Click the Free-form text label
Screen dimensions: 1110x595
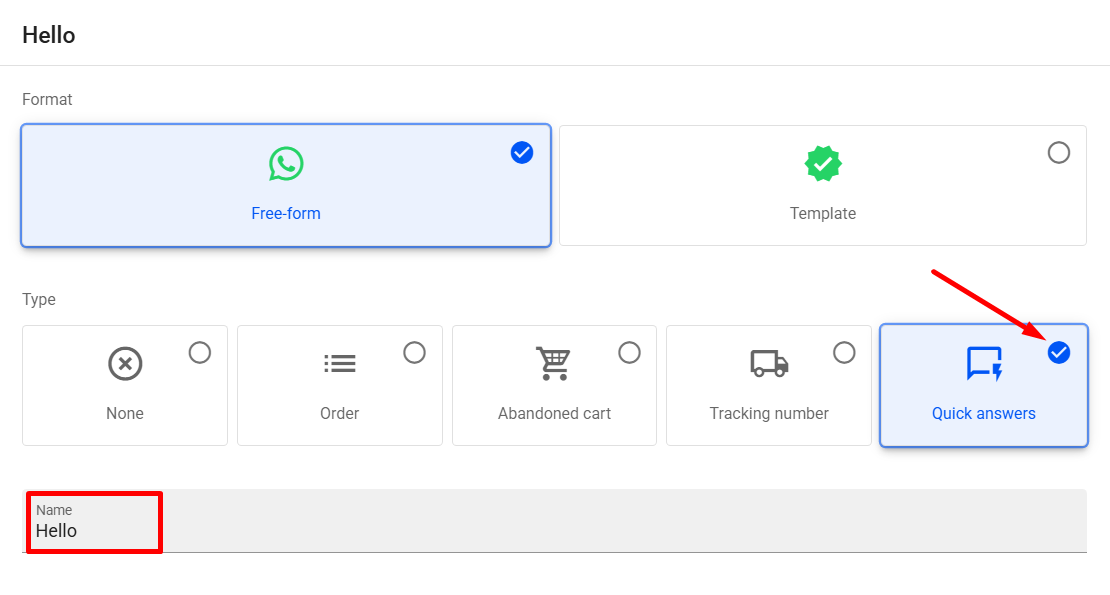pos(286,214)
